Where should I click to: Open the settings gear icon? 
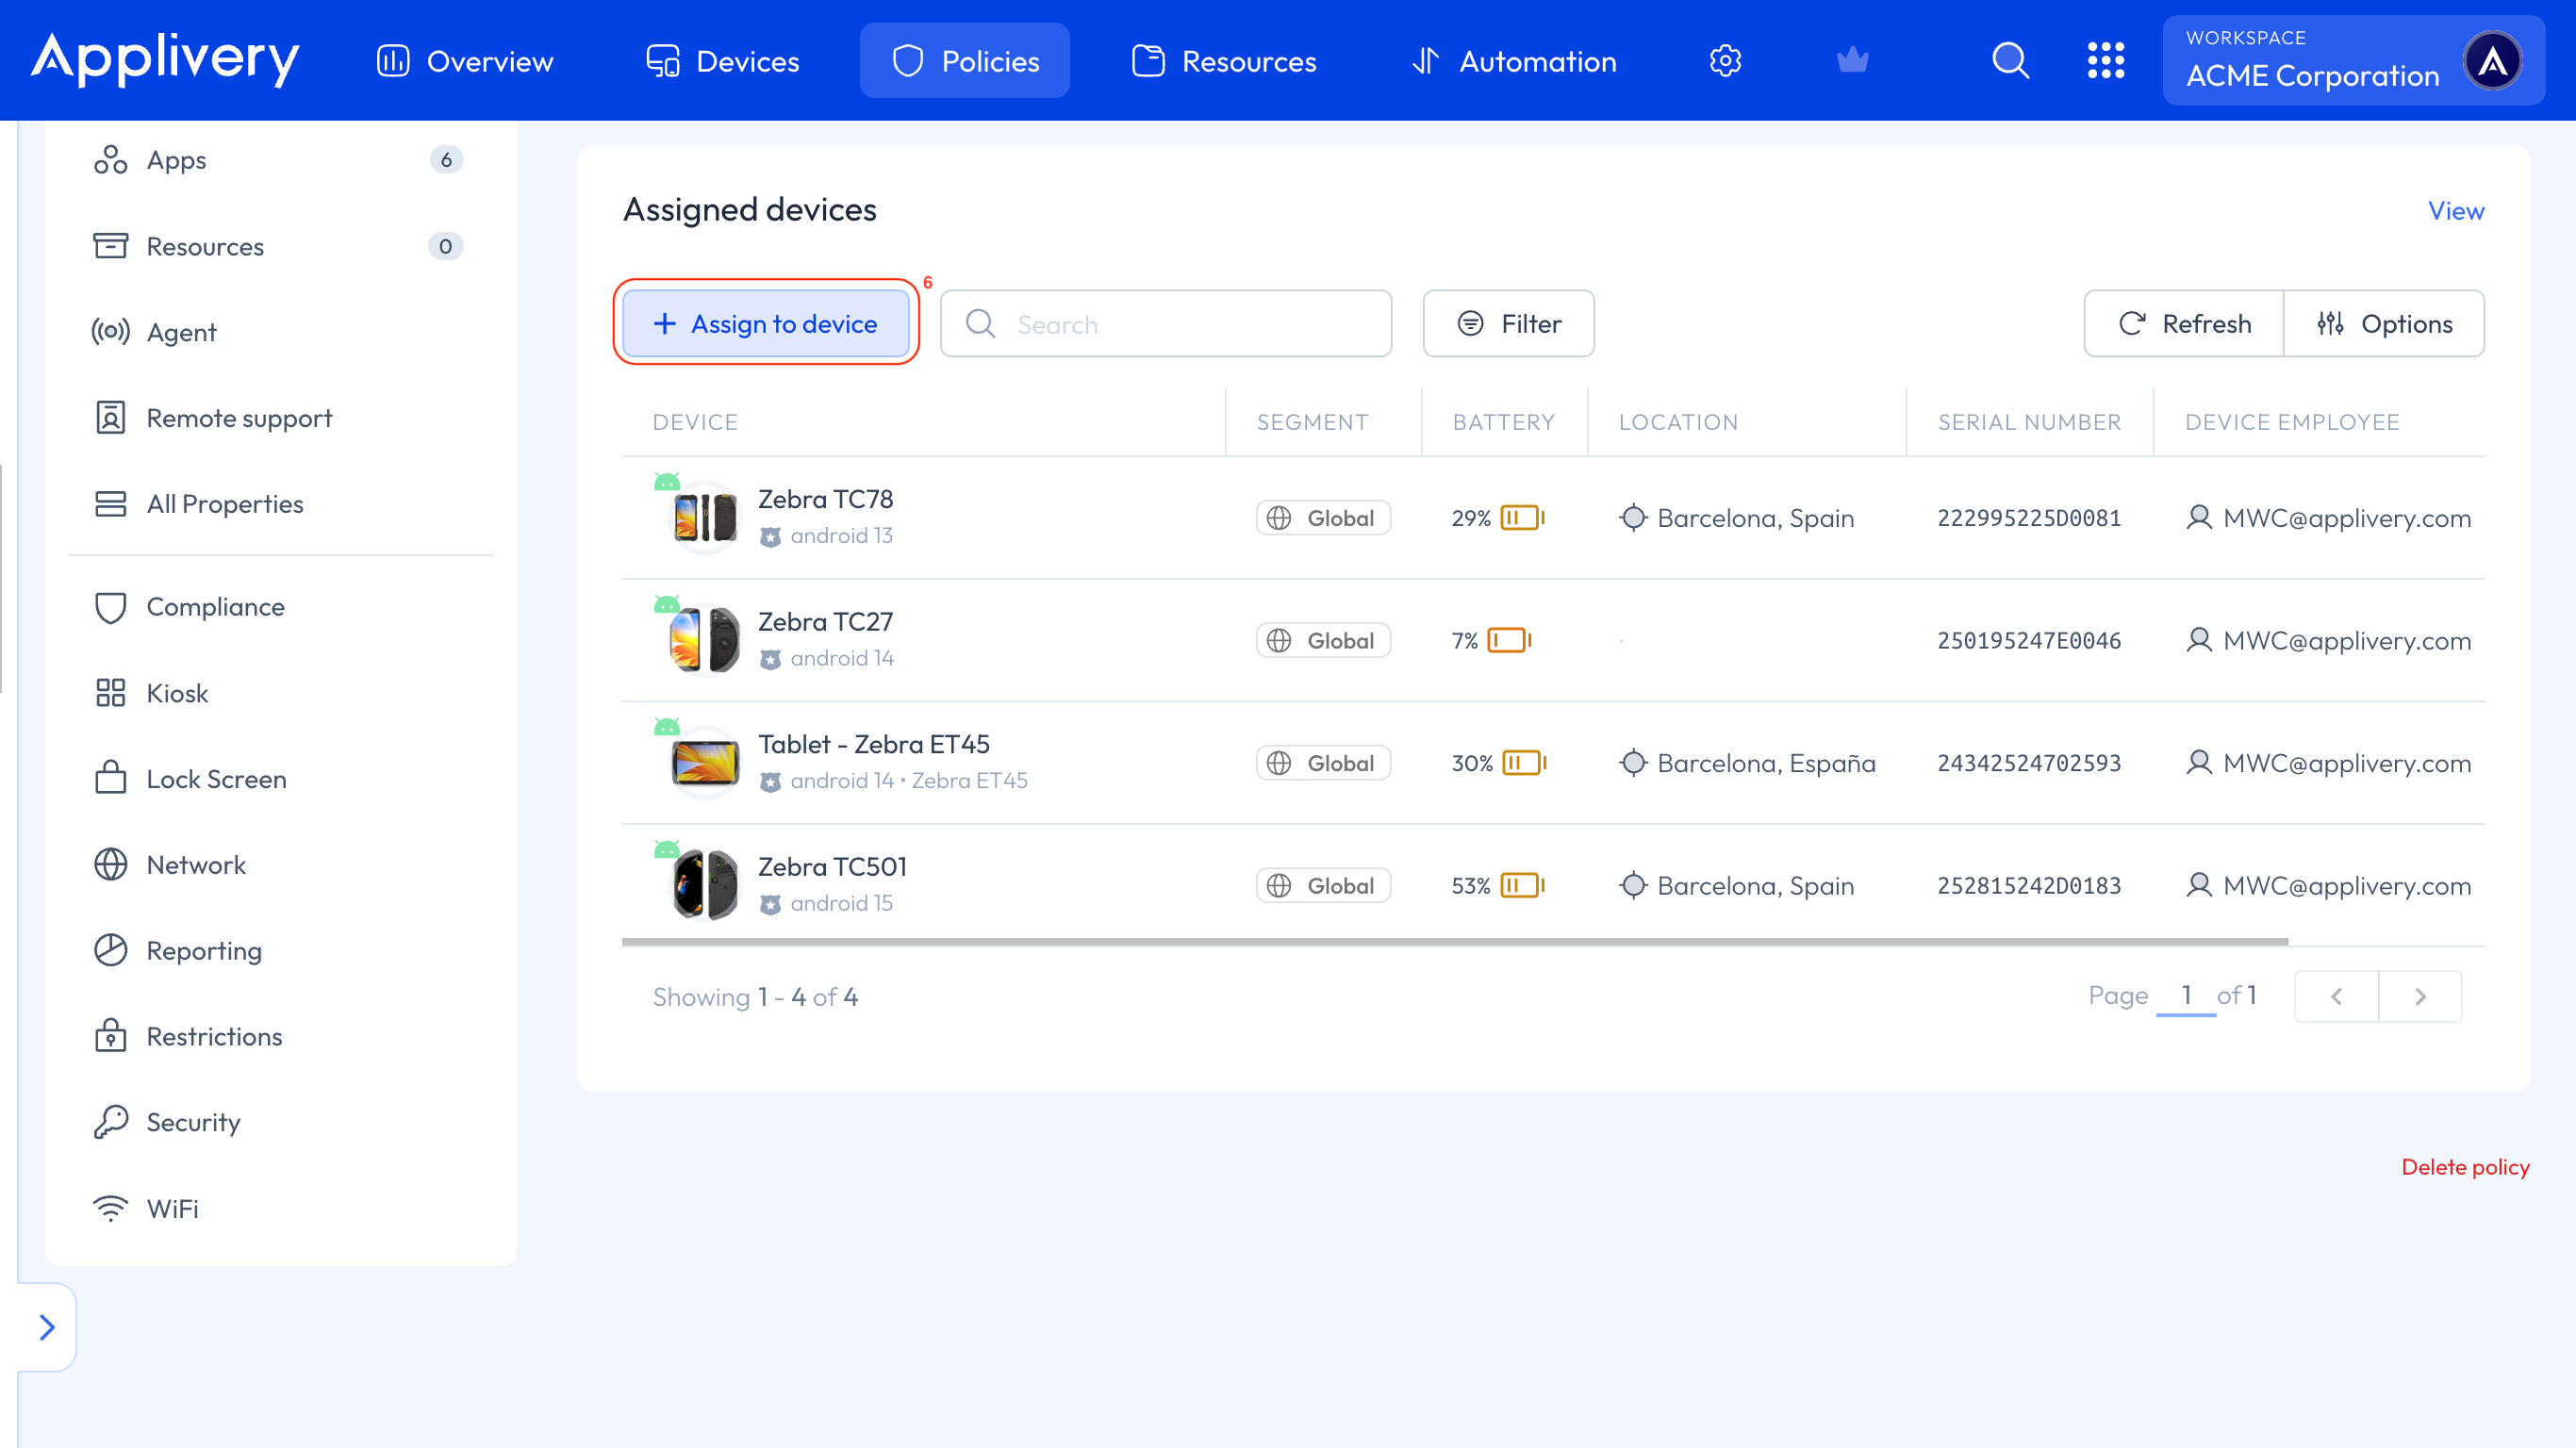(x=1725, y=61)
